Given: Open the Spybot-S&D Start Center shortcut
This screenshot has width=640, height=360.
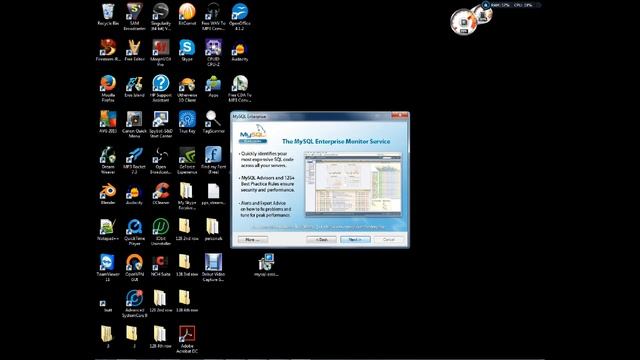Looking at the screenshot, I should click(x=161, y=124).
